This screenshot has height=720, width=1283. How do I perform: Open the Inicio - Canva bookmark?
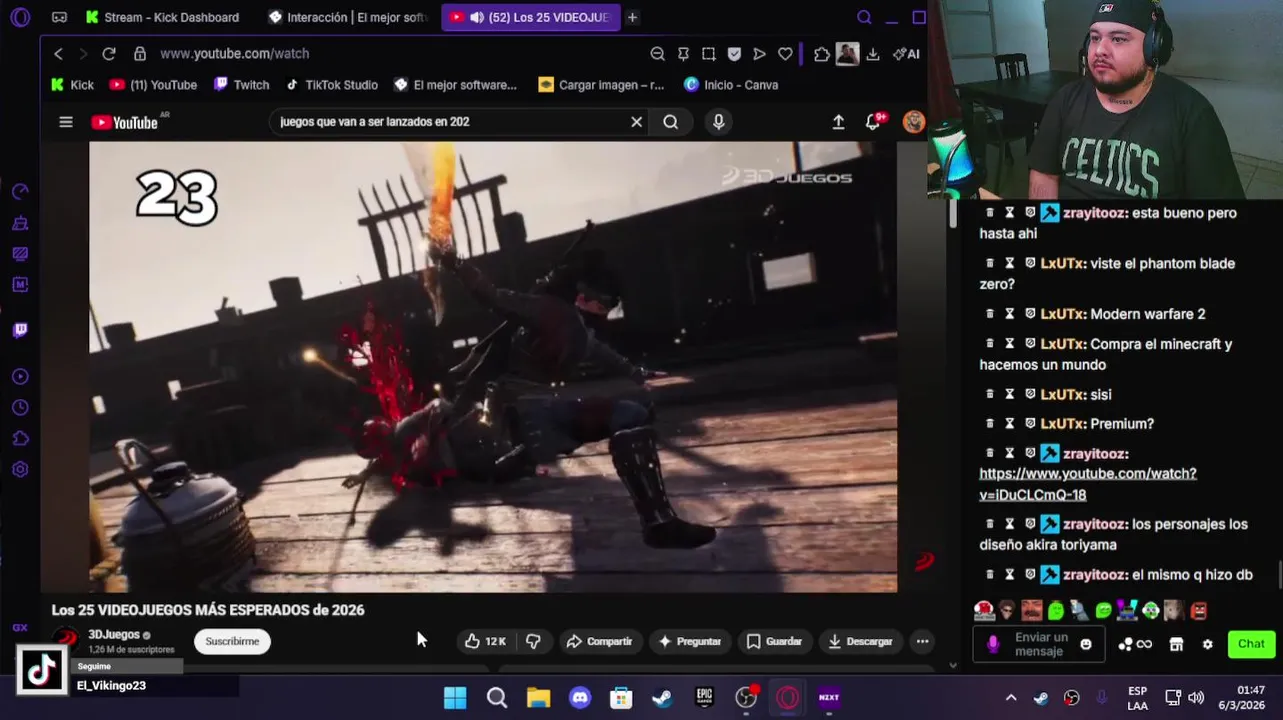[730, 85]
